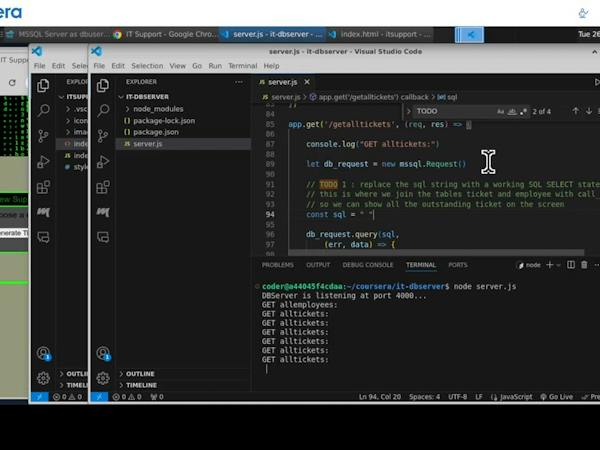Open Search icon in the back itsupport window

tap(43, 111)
